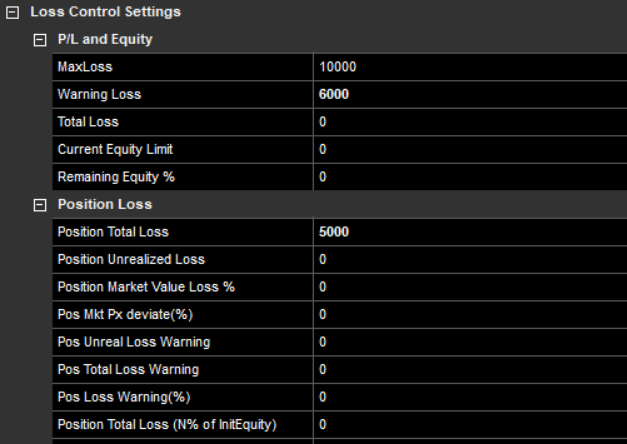This screenshot has height=444, width=627.
Task: Select the Current Equity Limit value
Action: coord(468,149)
